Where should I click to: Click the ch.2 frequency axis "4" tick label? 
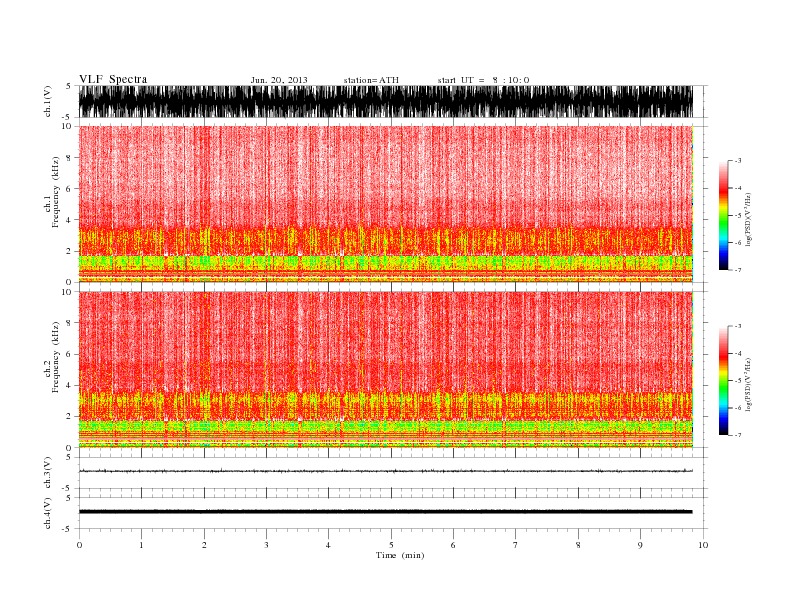[69, 386]
